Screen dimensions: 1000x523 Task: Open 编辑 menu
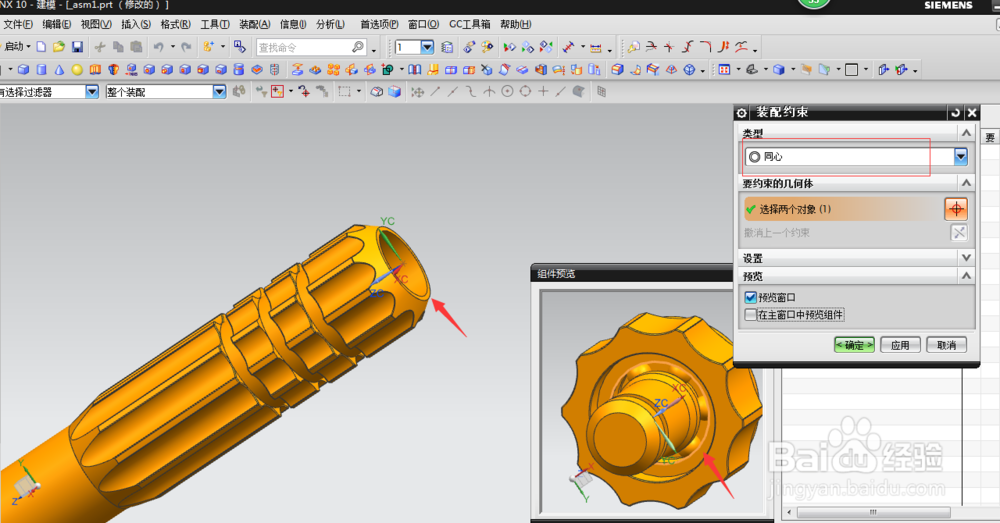[57, 24]
